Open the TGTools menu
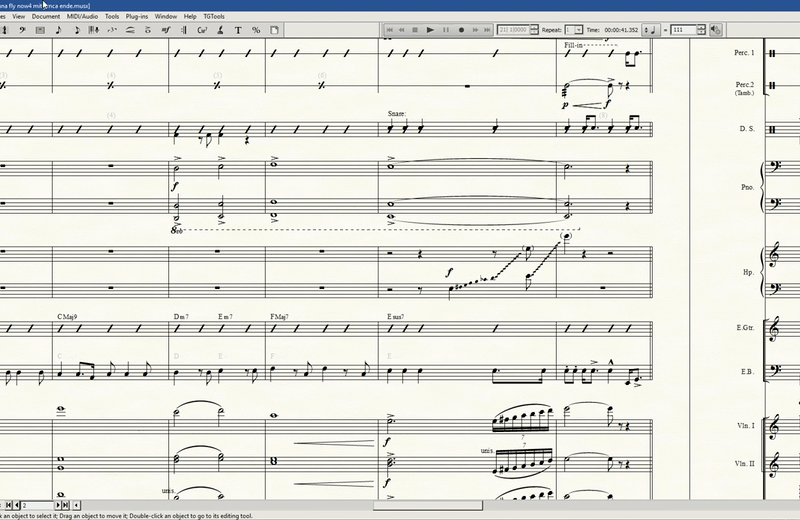The height and width of the screenshot is (520, 800). [x=214, y=17]
